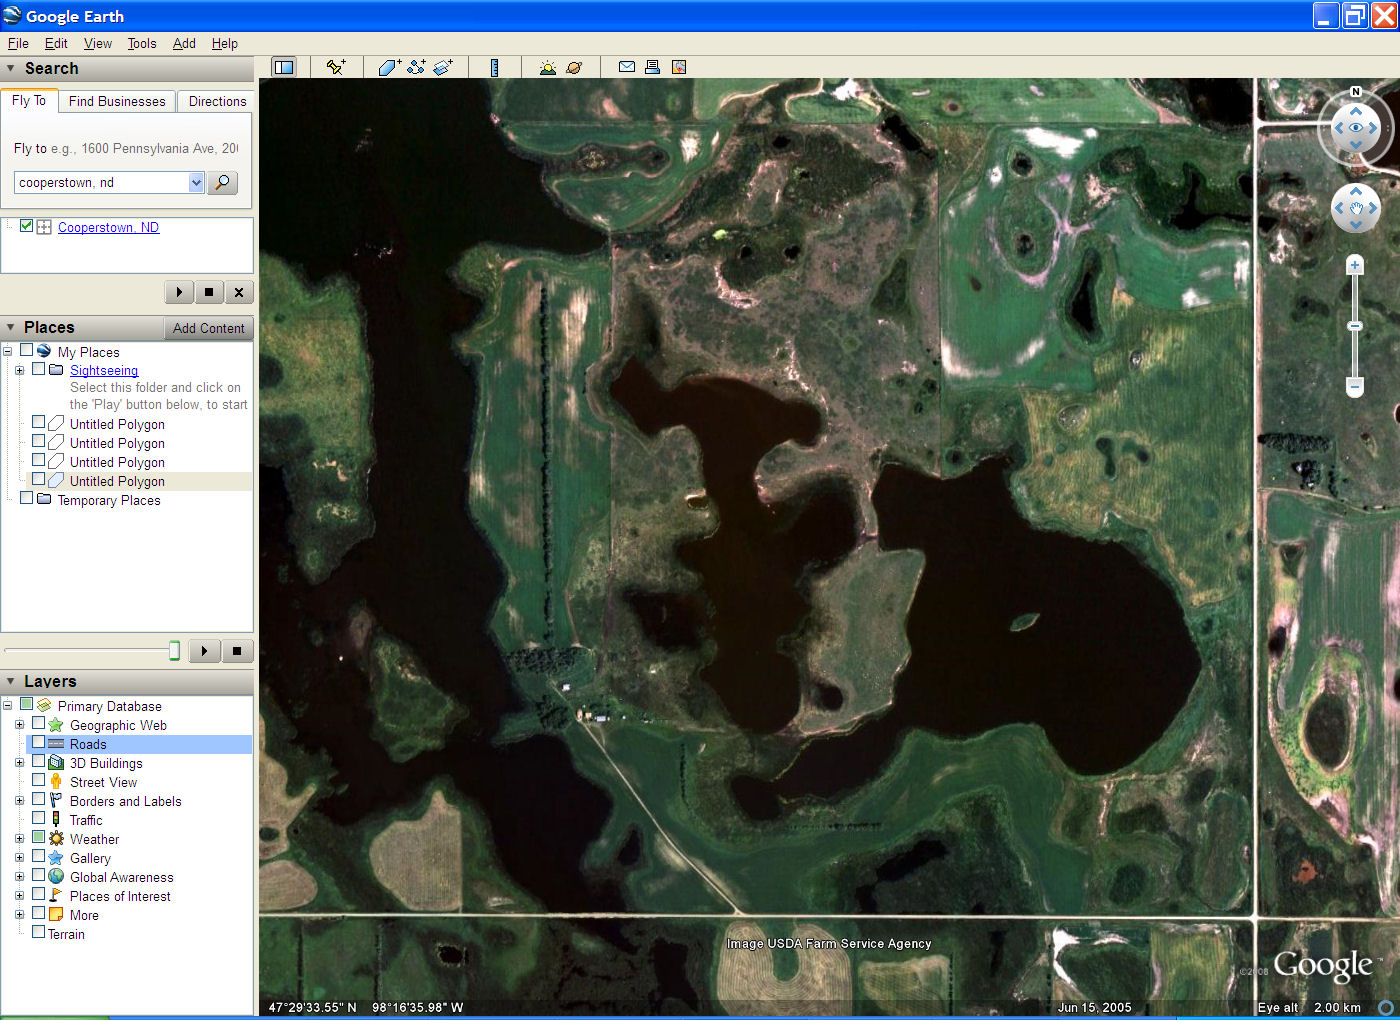Expand the Borders and Labels node
This screenshot has width=1400, height=1020.
[x=19, y=800]
